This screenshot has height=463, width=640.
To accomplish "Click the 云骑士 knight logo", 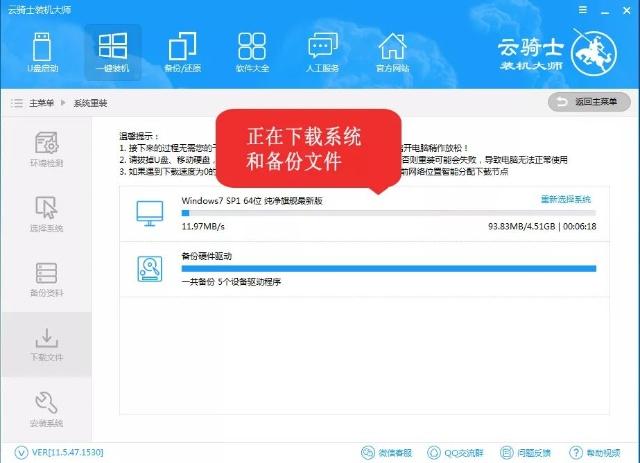I will [593, 53].
